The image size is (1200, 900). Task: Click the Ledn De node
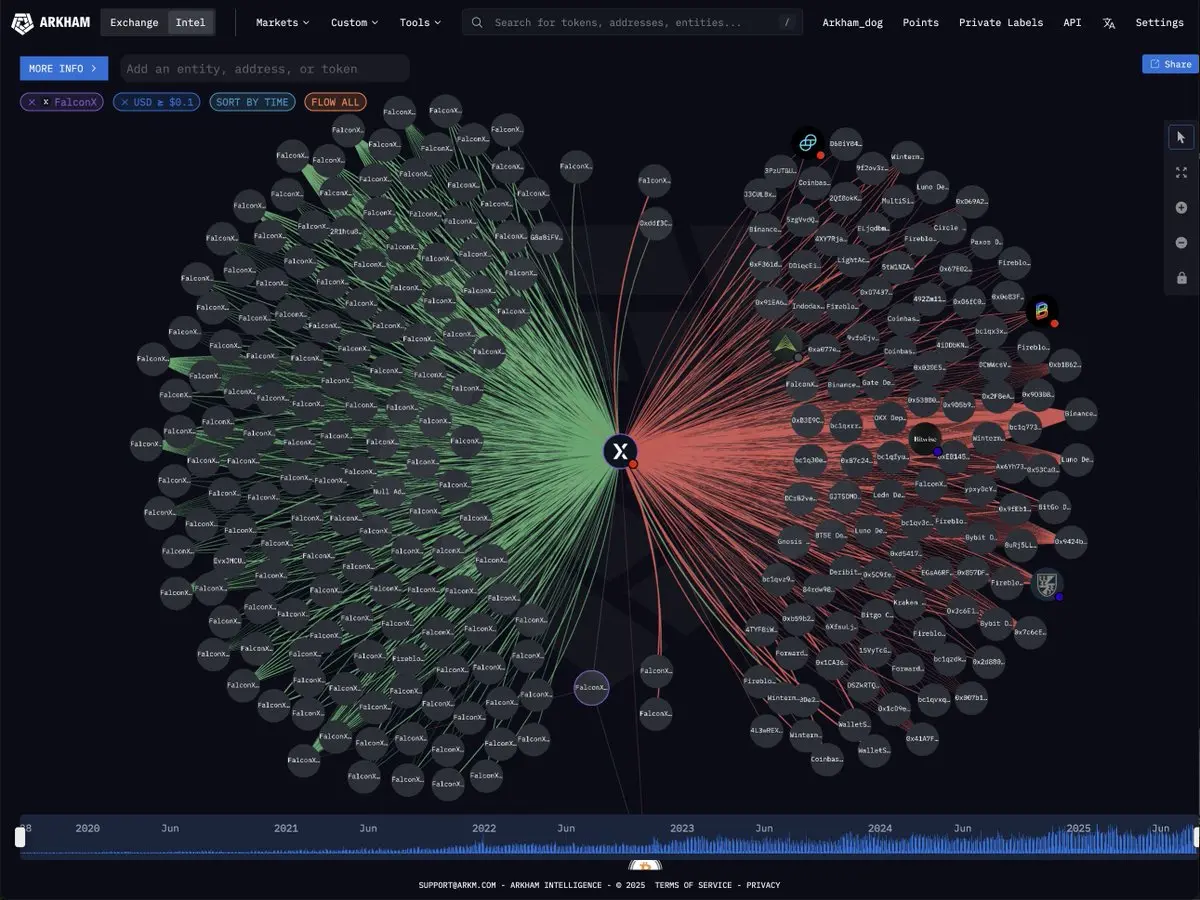click(x=888, y=494)
